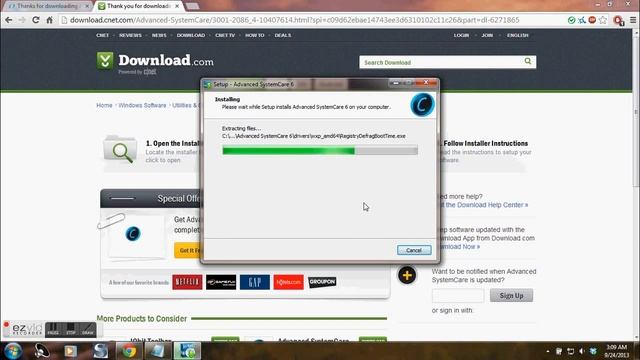The height and width of the screenshot is (360, 640).
Task: Open the Chrome menu icon
Action: (x=633, y=20)
